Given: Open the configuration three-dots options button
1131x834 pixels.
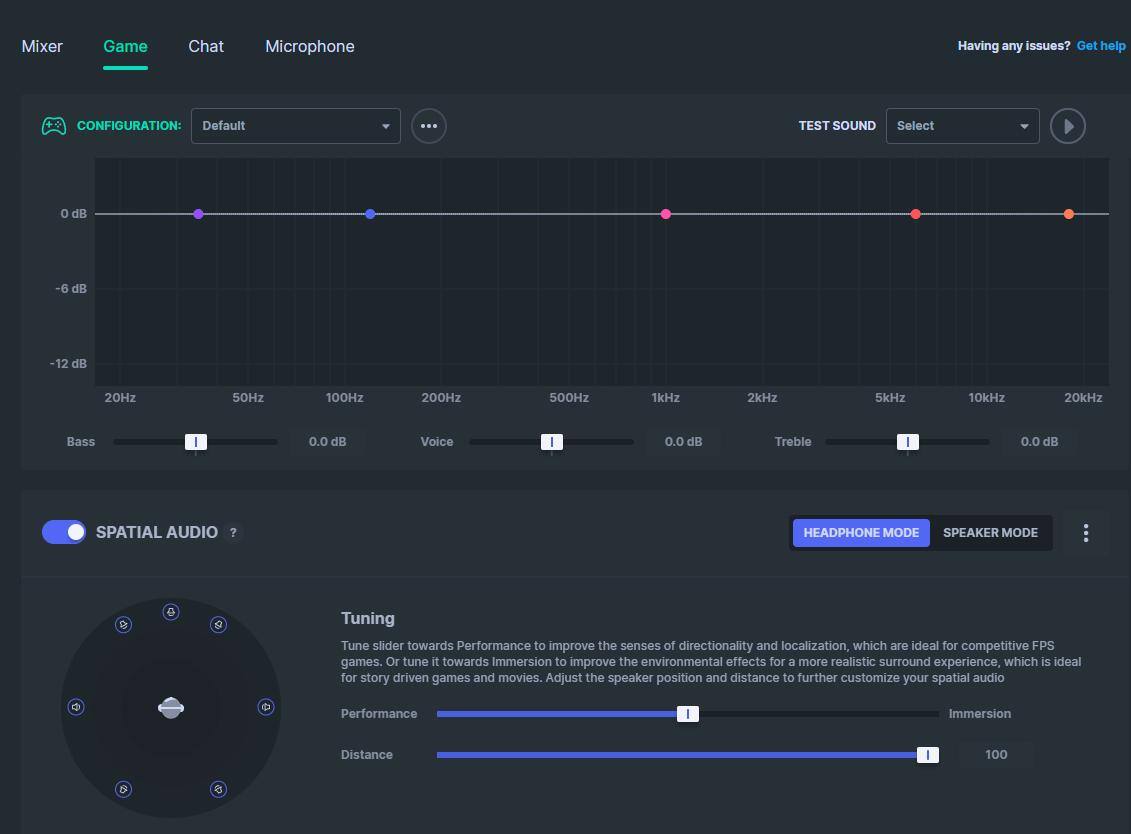Looking at the screenshot, I should 429,126.
